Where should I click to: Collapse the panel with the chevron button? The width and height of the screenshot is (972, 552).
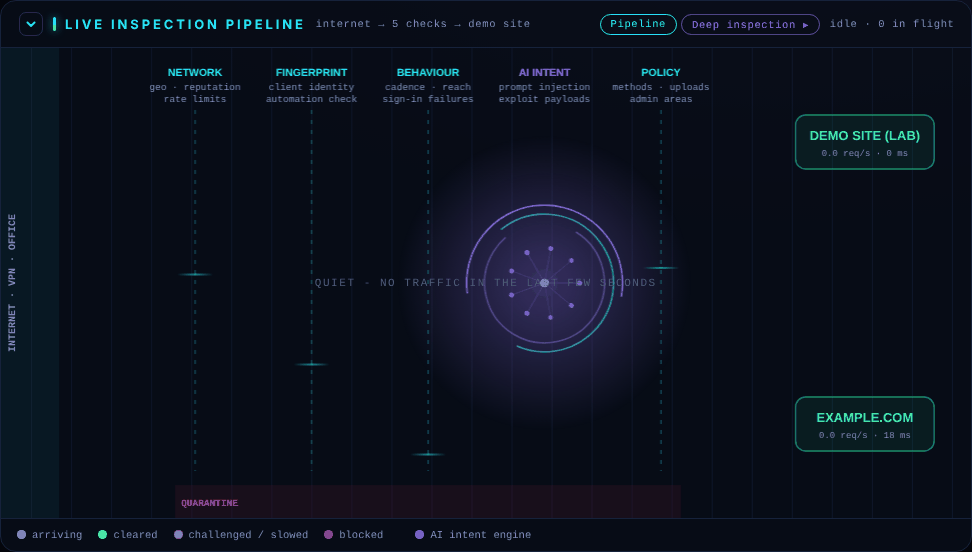(31, 24)
